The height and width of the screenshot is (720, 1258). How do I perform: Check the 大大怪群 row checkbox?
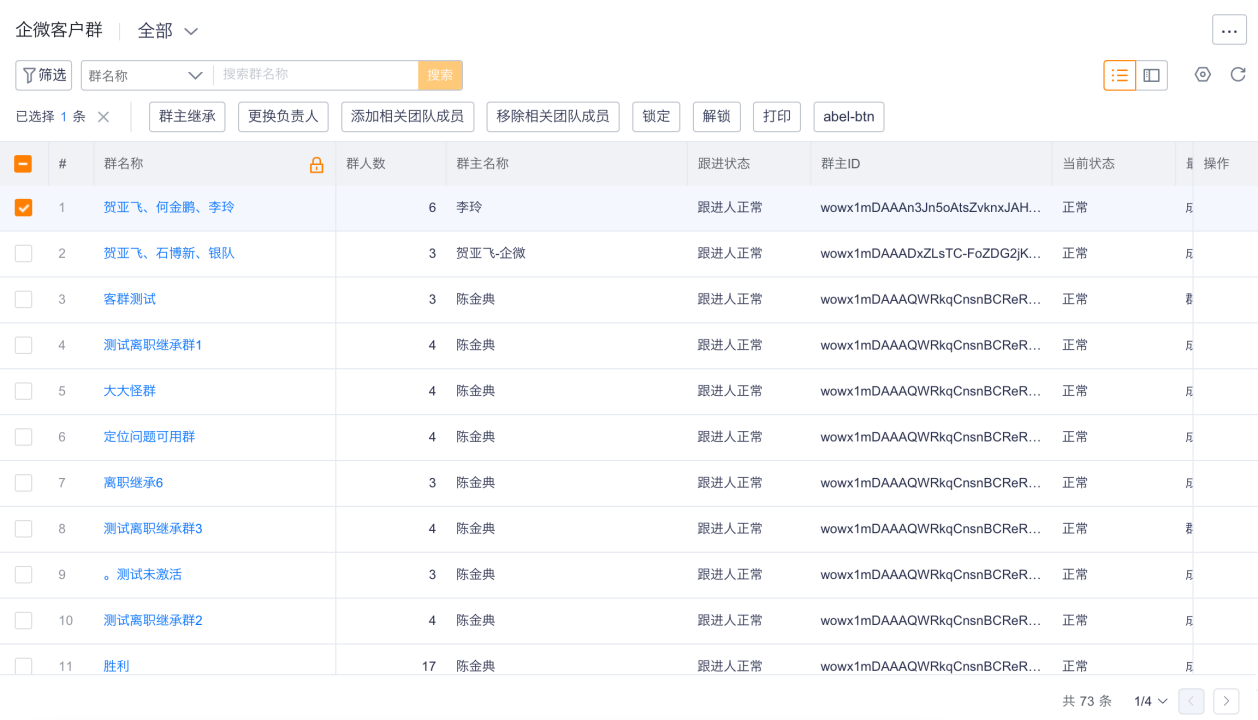tap(23, 392)
